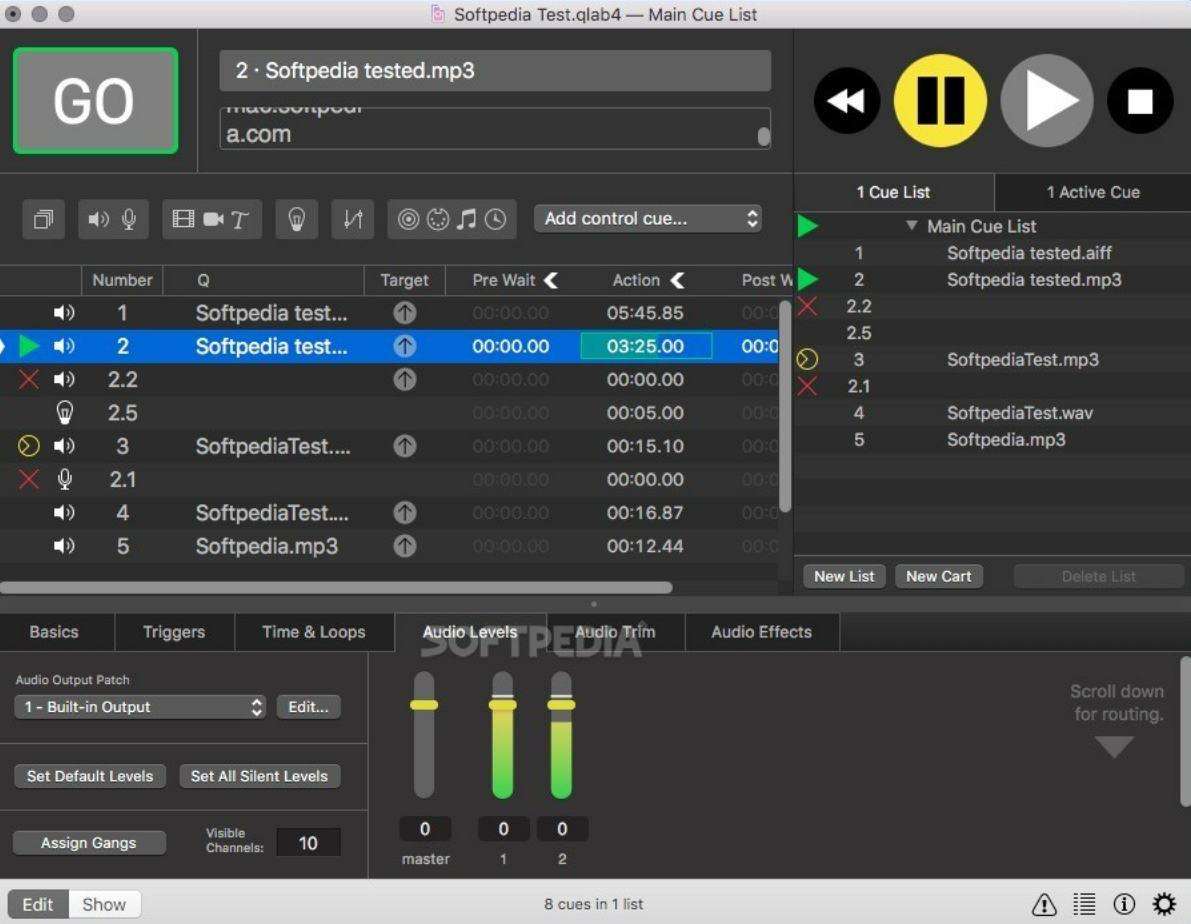Click the New Cart button
Image resolution: width=1191 pixels, height=924 pixels.
(938, 576)
